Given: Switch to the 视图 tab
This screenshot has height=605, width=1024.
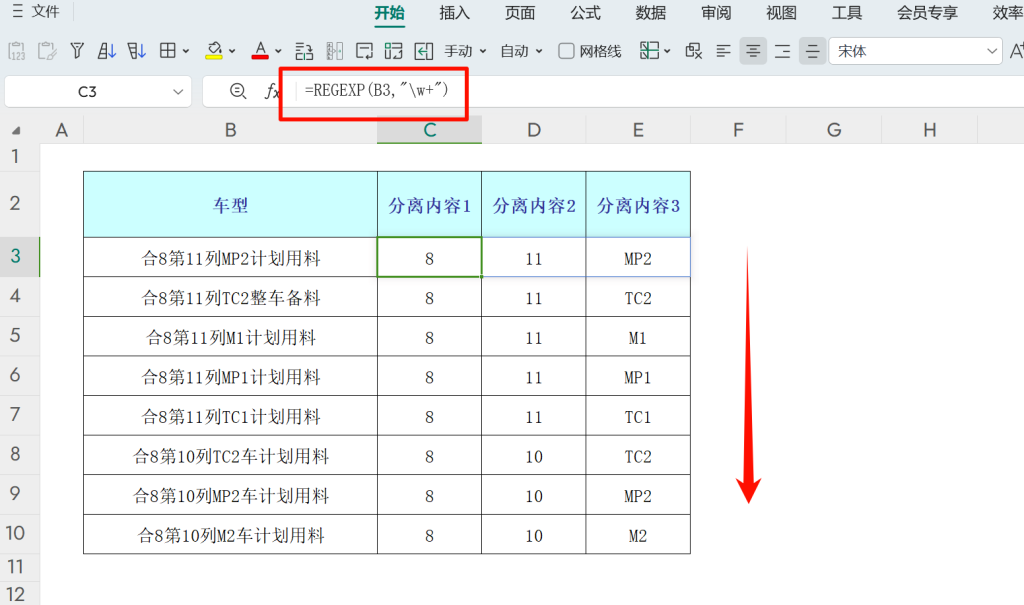Looking at the screenshot, I should point(781,12).
